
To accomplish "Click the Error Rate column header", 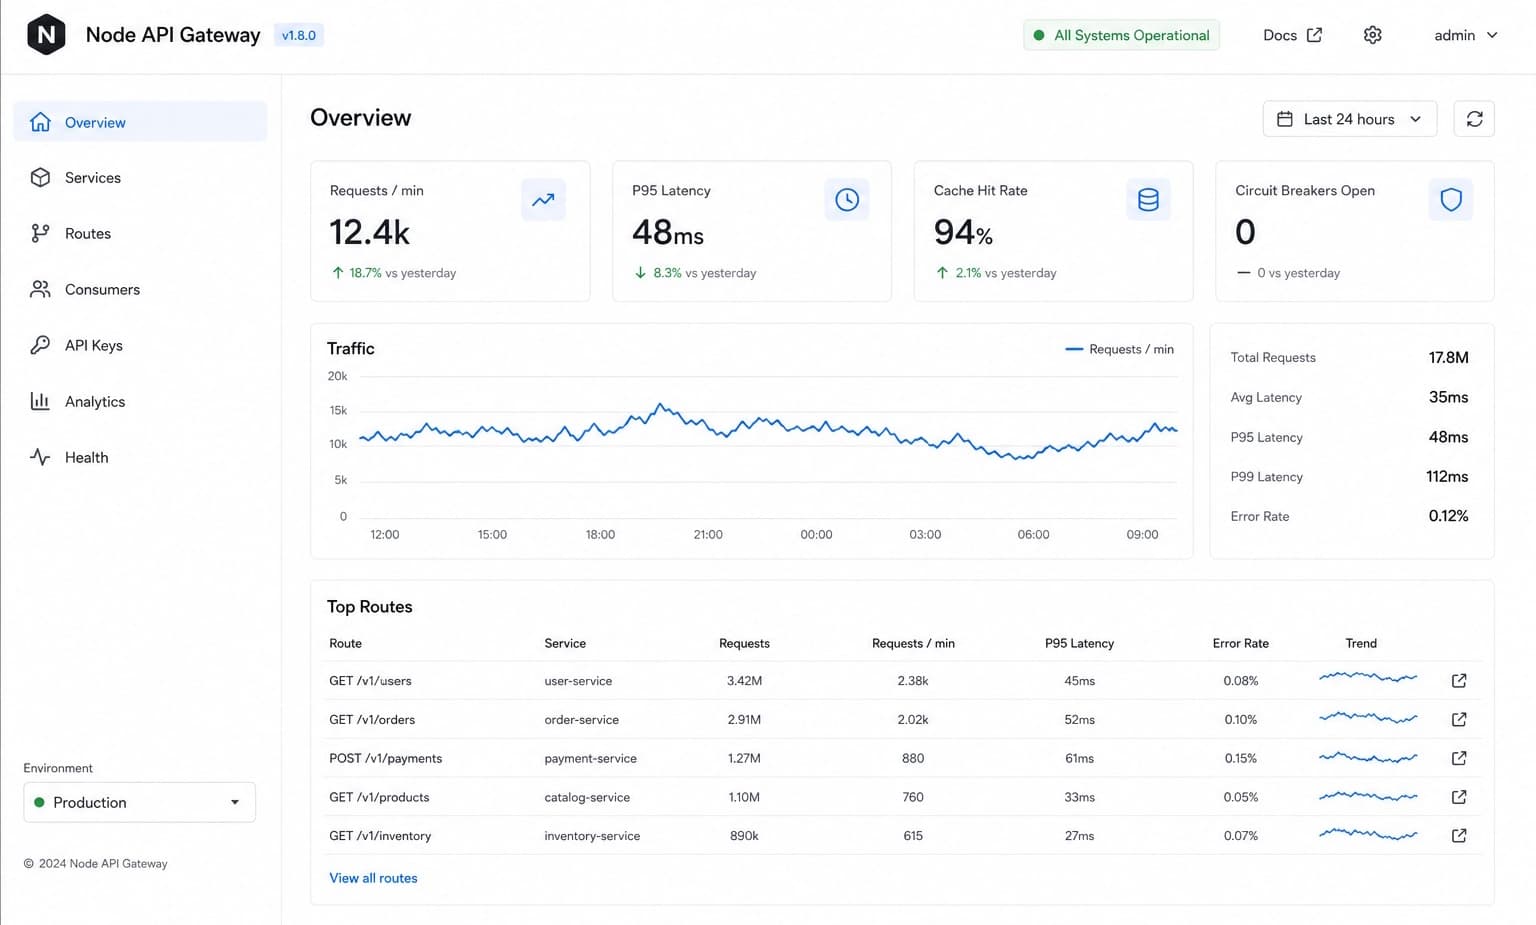I will pos(1240,643).
